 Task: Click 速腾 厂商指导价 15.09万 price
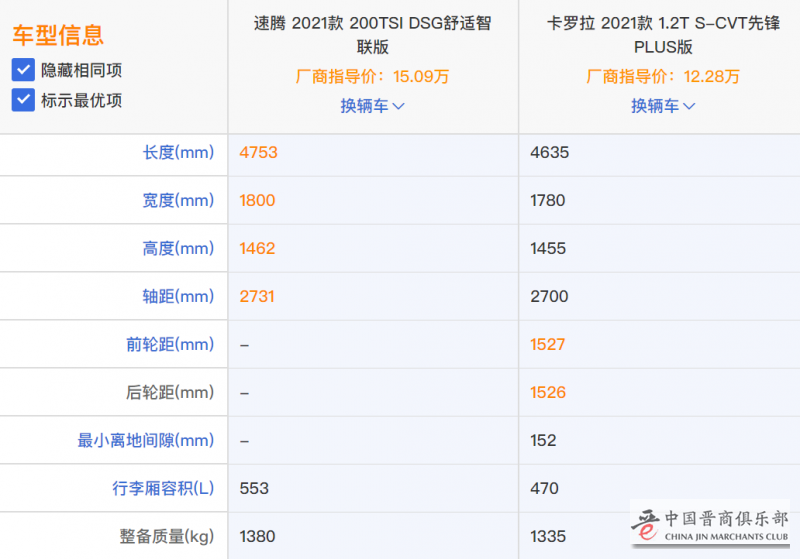[x=372, y=76]
